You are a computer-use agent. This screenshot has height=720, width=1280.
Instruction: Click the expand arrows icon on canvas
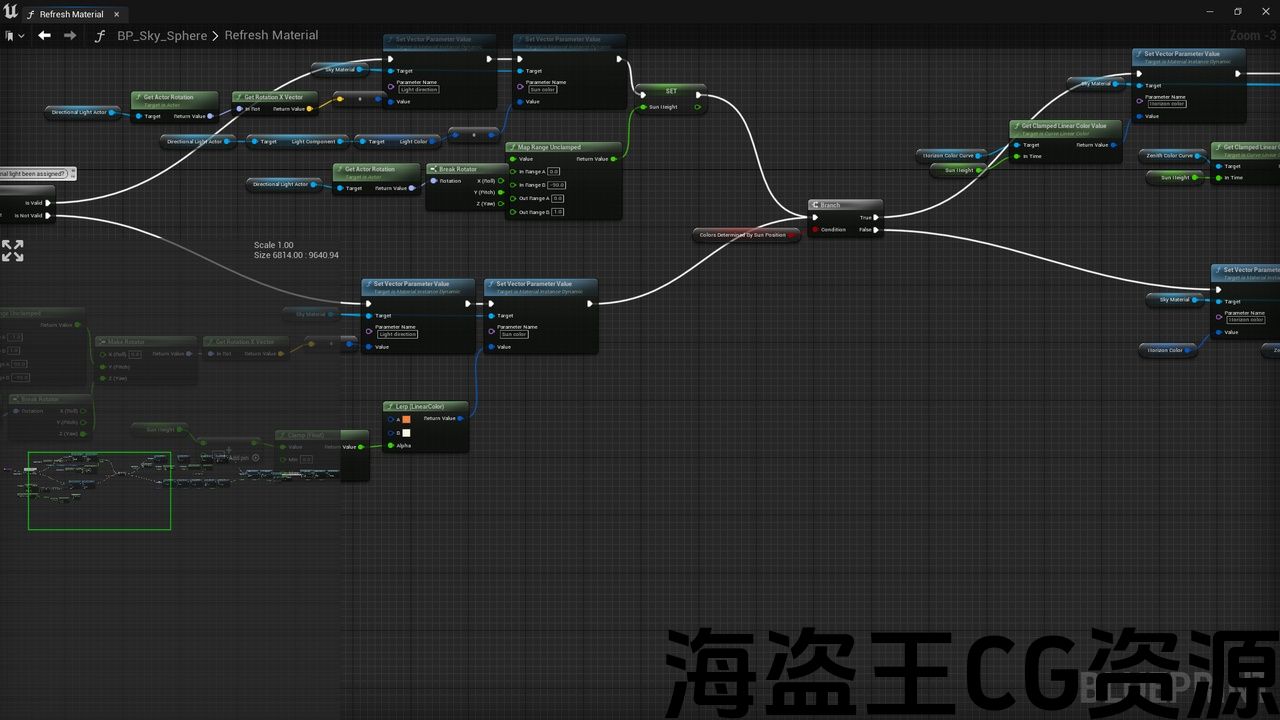point(13,251)
